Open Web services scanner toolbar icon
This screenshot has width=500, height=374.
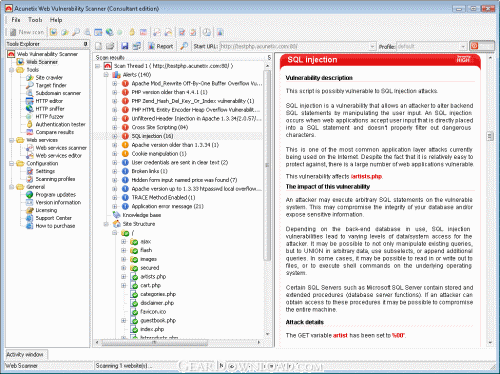[x=157, y=32]
